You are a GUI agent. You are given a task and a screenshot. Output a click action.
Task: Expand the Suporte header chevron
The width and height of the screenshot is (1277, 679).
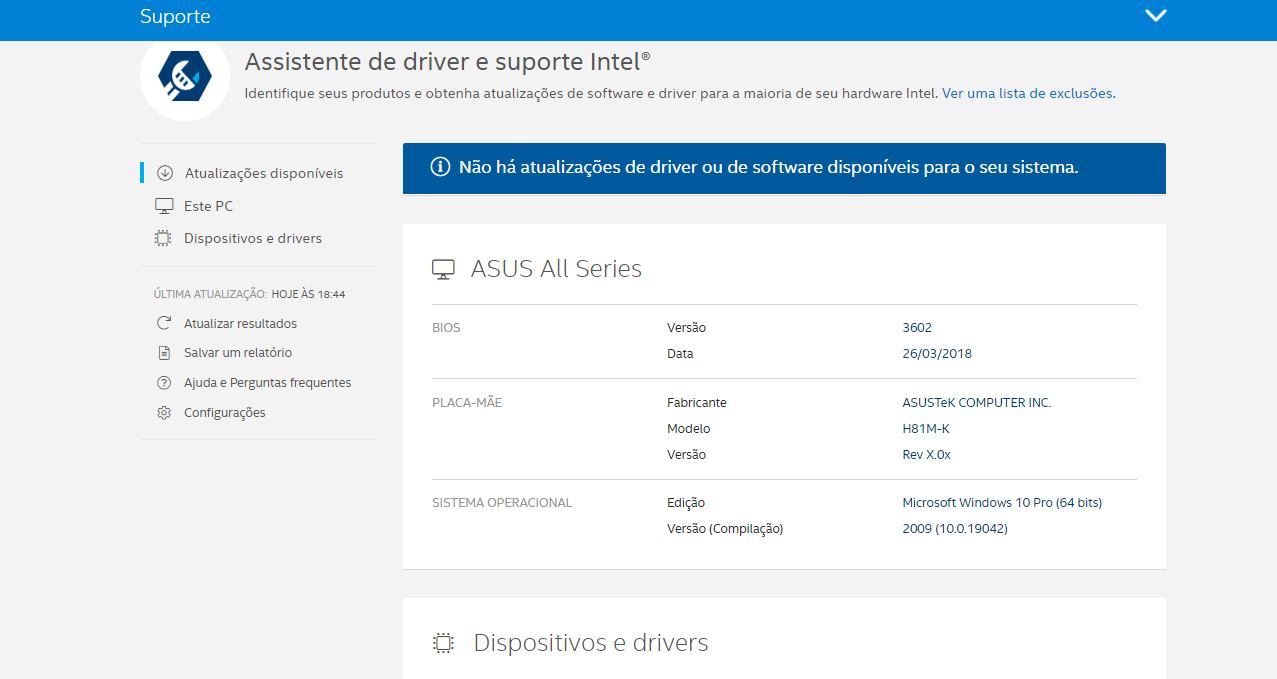coord(1156,16)
